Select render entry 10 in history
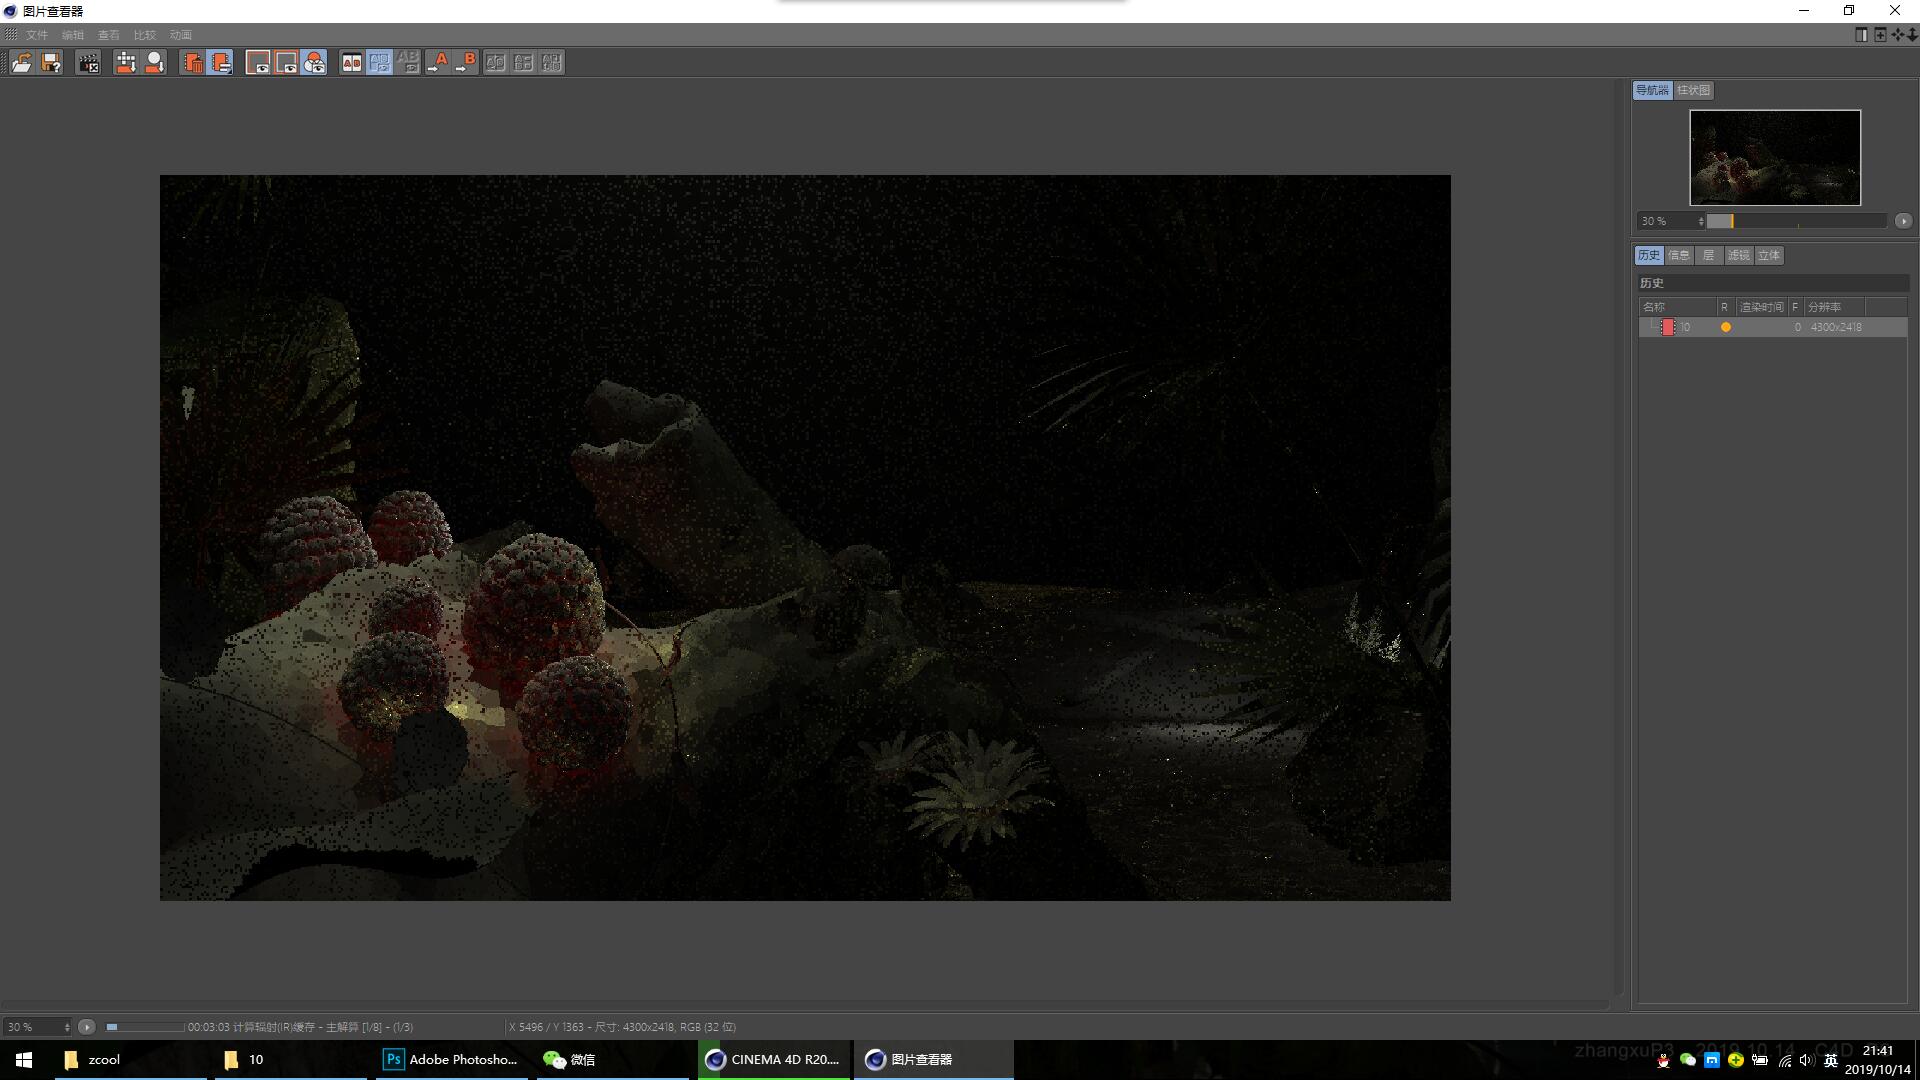 point(1773,327)
